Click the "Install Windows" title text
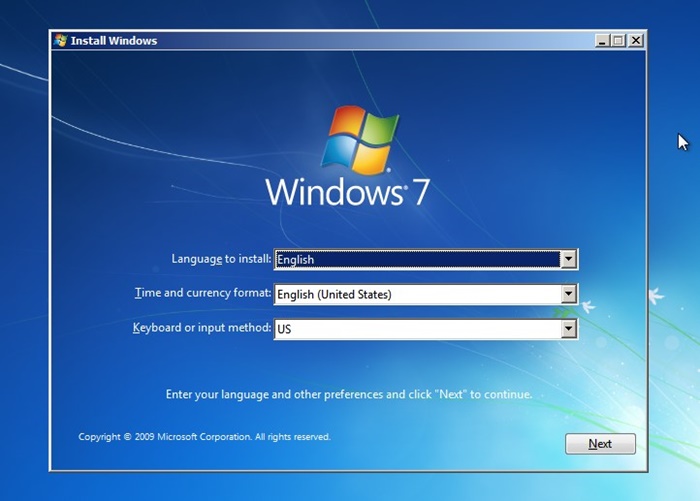Image resolution: width=700 pixels, height=501 pixels. [114, 41]
